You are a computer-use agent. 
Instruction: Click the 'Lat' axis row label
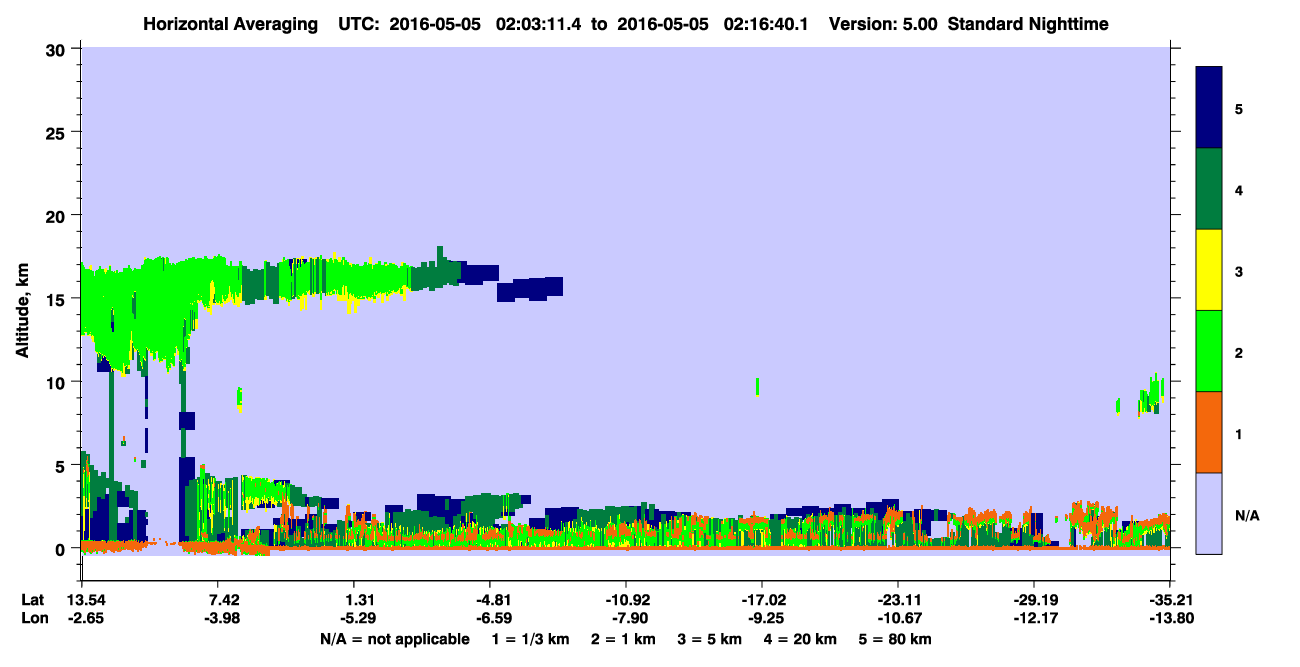click(33, 600)
